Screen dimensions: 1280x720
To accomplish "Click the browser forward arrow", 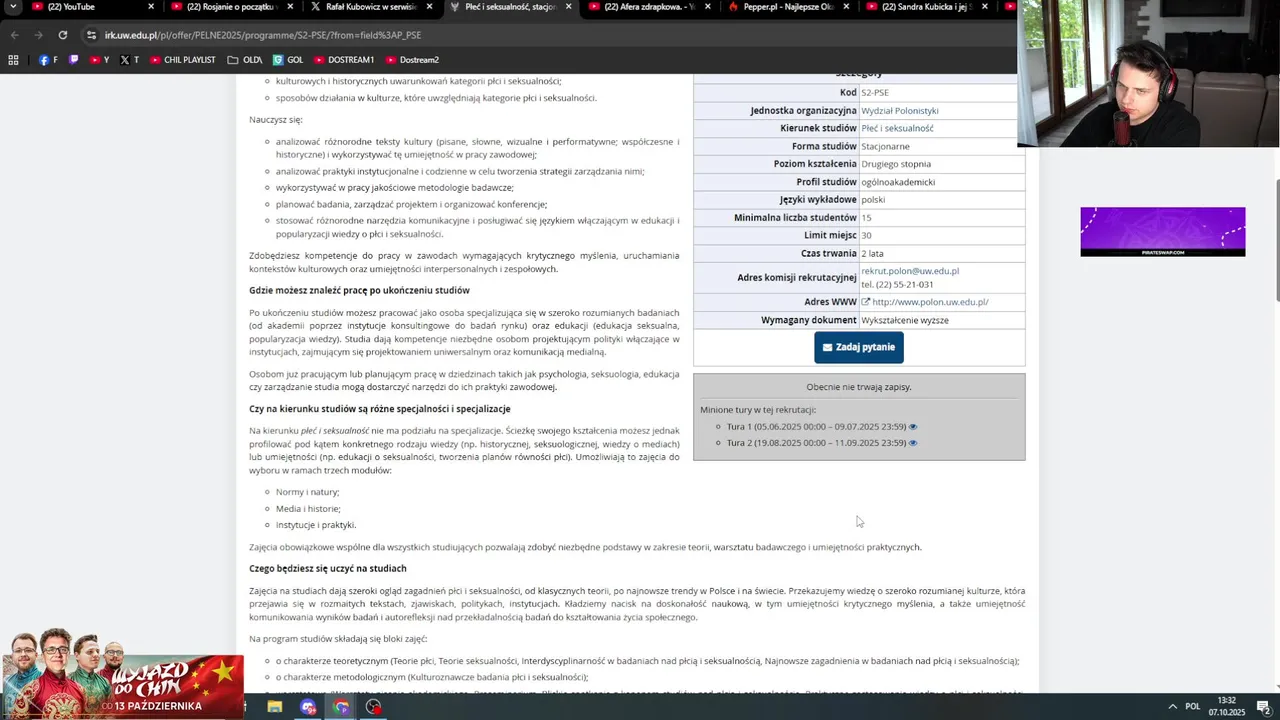I will tap(38, 35).
